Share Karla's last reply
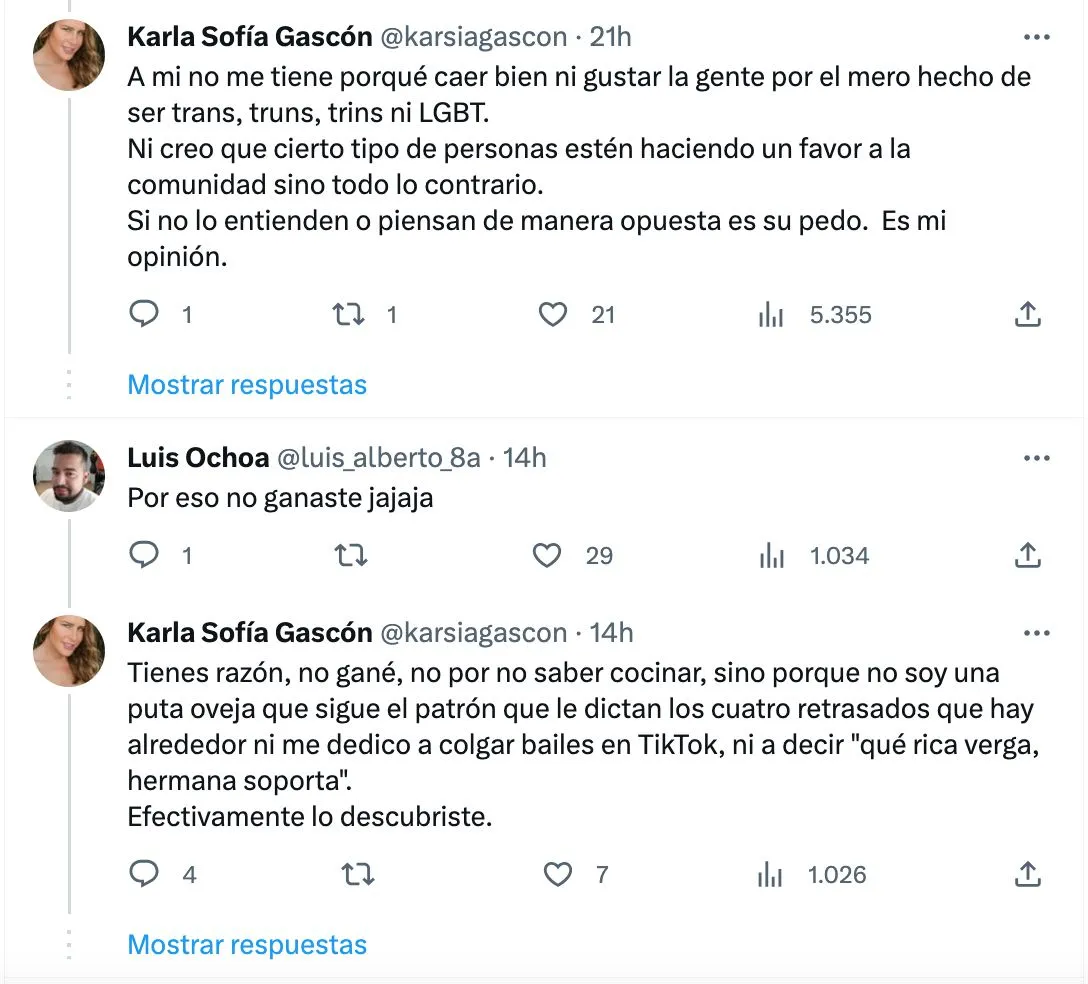The image size is (1088, 984). pyautogui.click(x=1028, y=873)
